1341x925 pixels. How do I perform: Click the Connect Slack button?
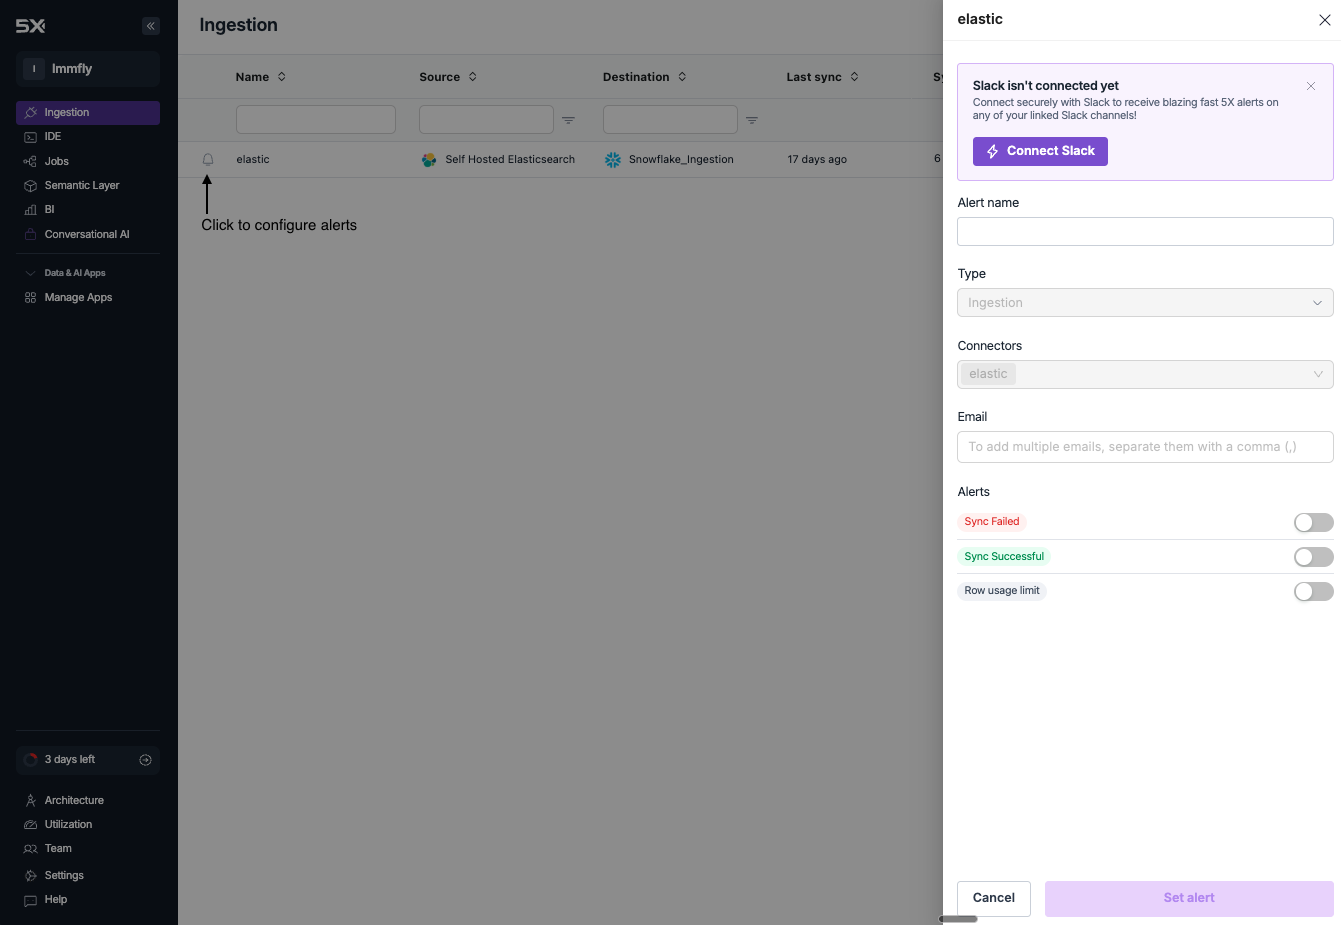pyautogui.click(x=1040, y=151)
